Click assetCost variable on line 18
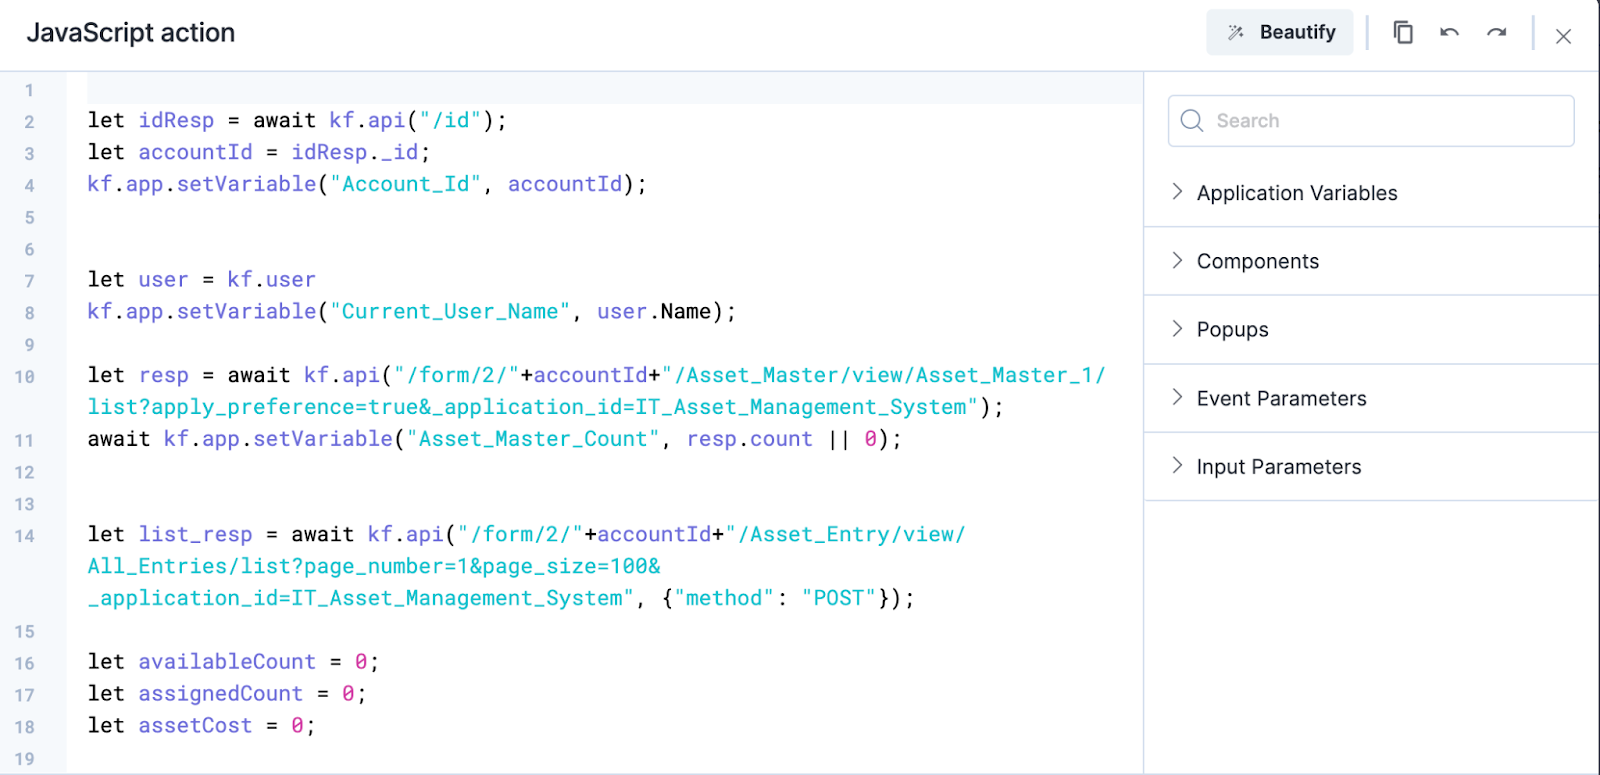Image resolution: width=1600 pixels, height=775 pixels. click(x=195, y=726)
